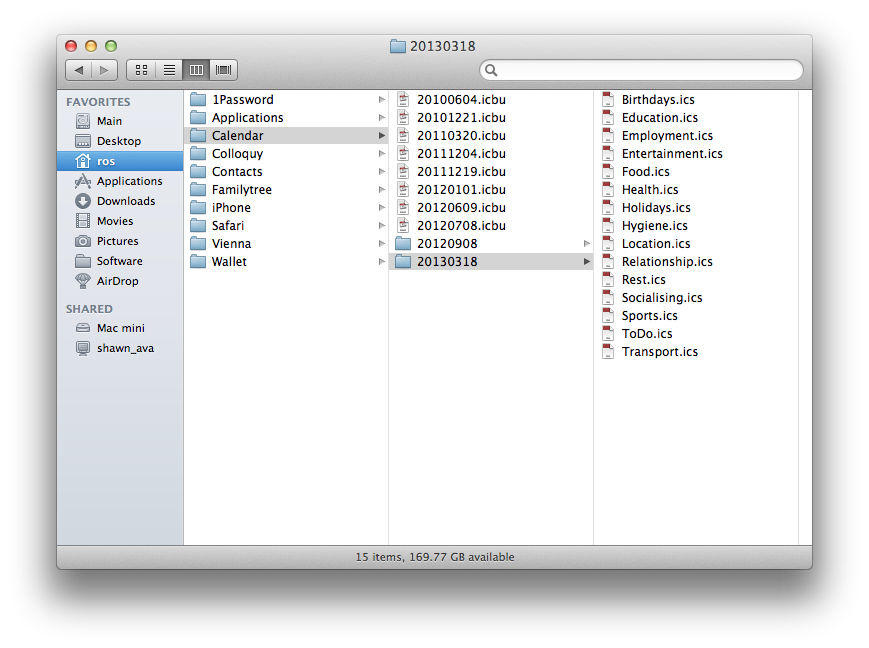The width and height of the screenshot is (869, 648).
Task: Select the iPhone folder icon
Action: click(198, 208)
